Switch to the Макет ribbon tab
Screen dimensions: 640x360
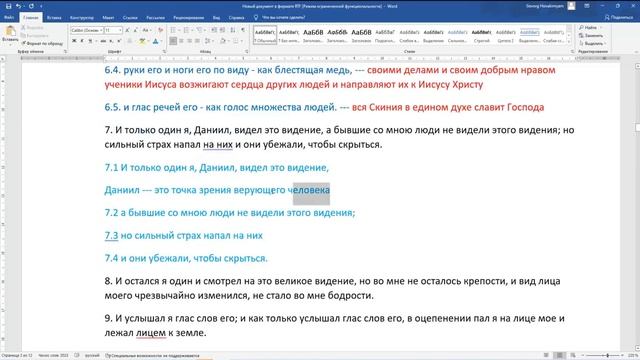(x=108, y=18)
